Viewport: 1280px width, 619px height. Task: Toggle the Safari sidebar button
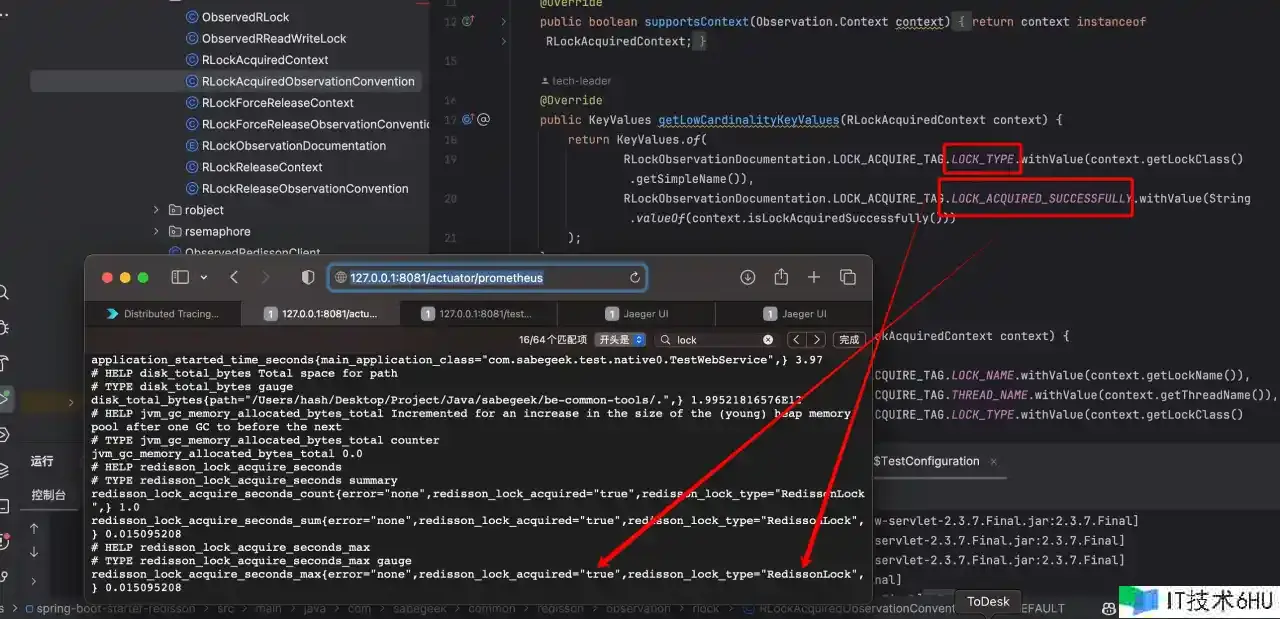(x=180, y=277)
